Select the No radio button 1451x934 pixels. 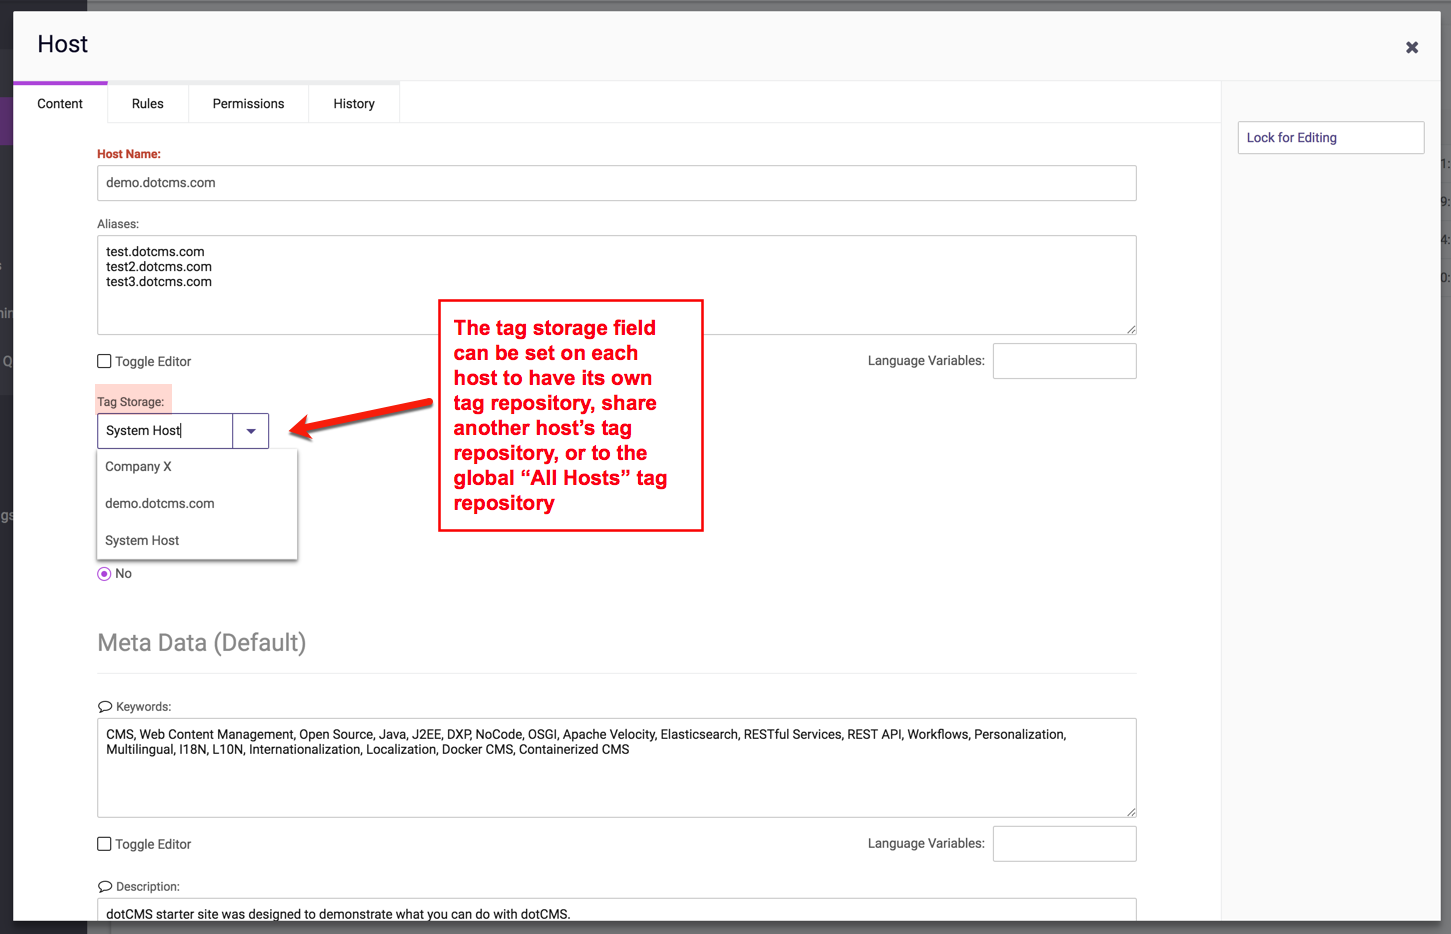104,574
